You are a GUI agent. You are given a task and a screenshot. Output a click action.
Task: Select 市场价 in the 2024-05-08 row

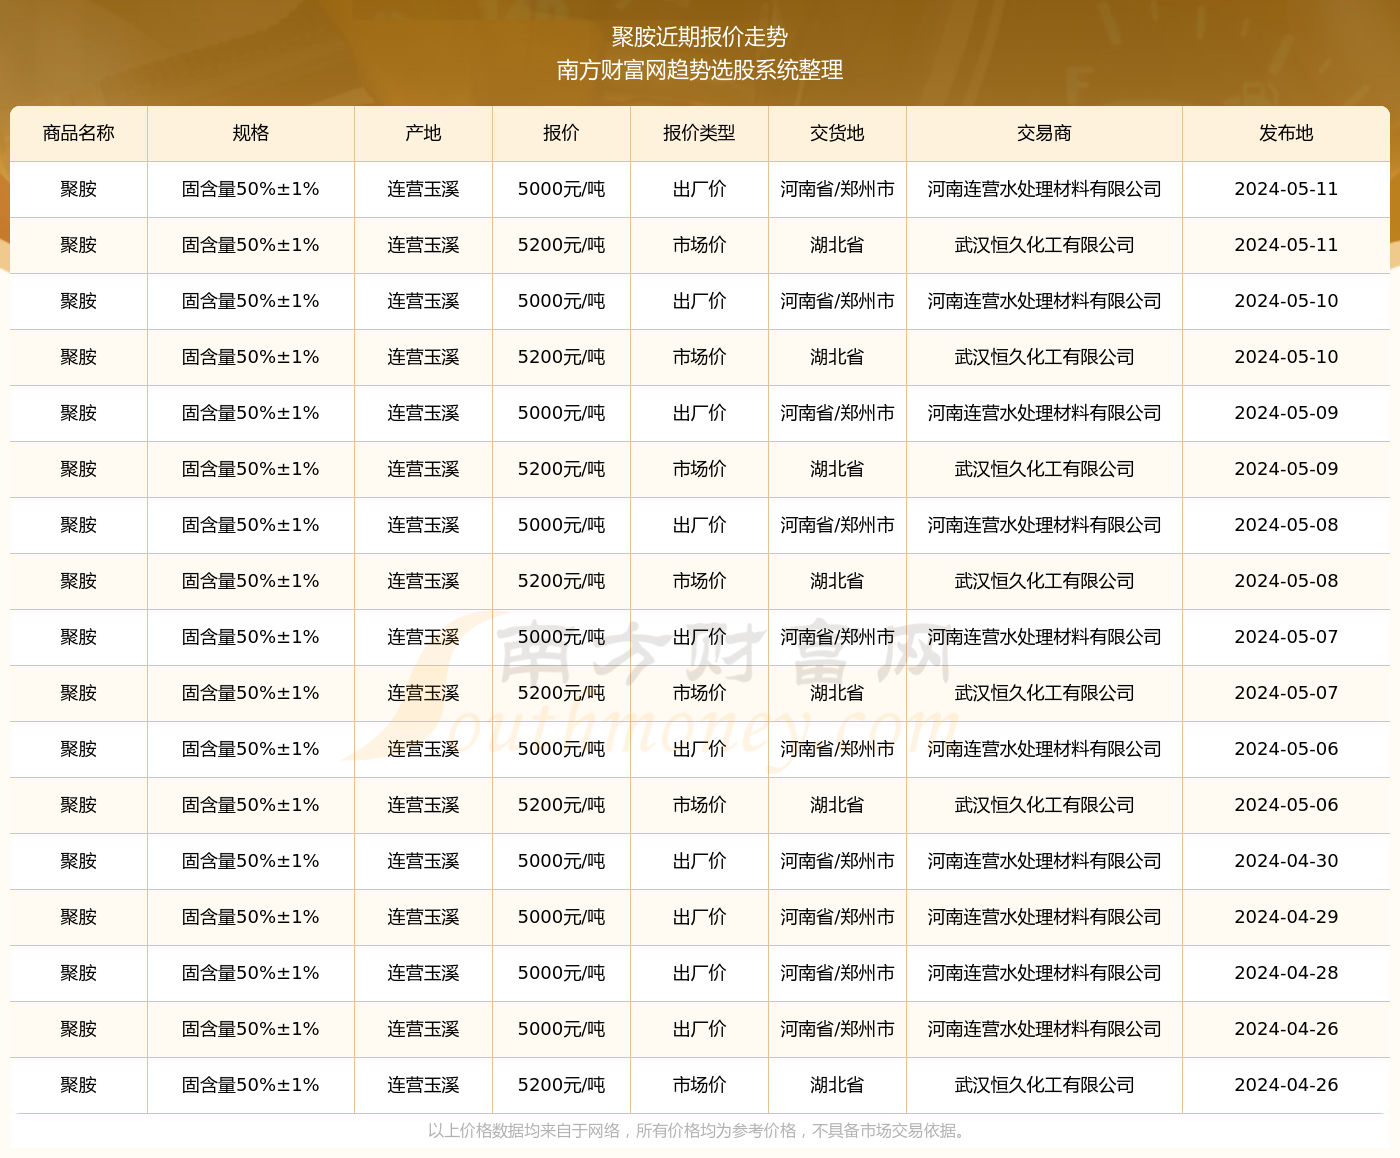(699, 581)
